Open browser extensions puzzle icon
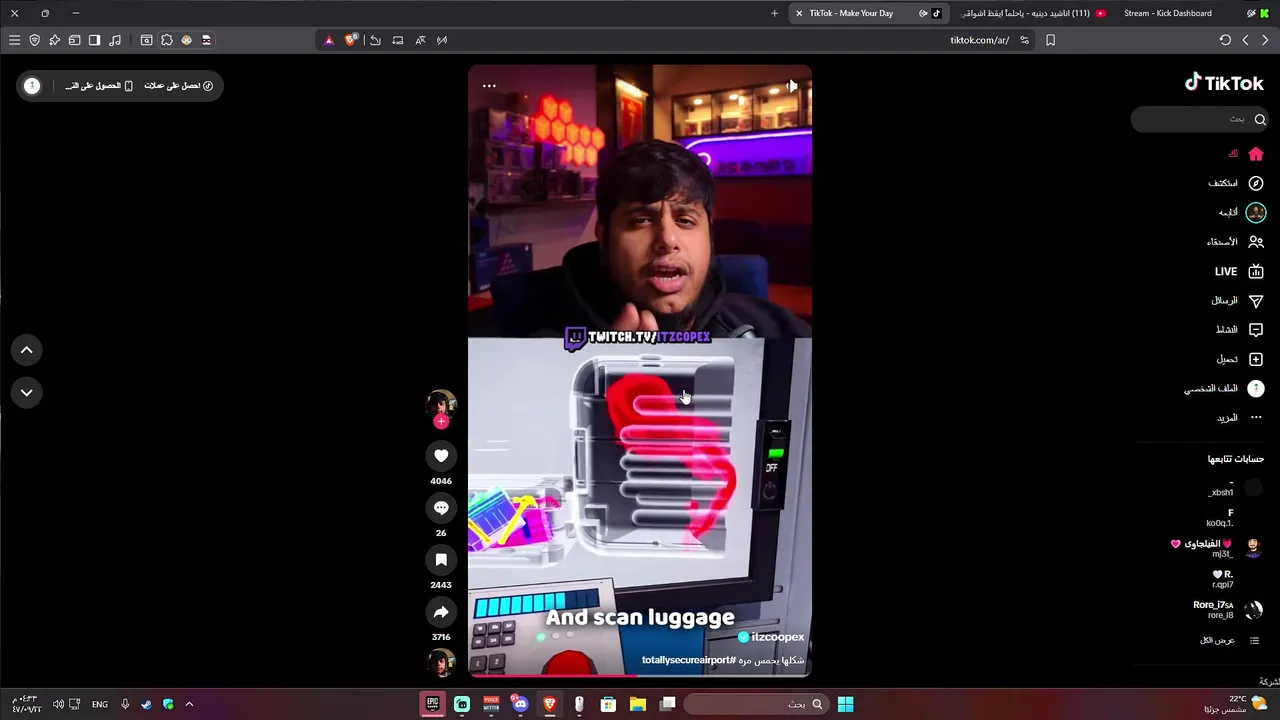The image size is (1280, 720). tap(166, 40)
